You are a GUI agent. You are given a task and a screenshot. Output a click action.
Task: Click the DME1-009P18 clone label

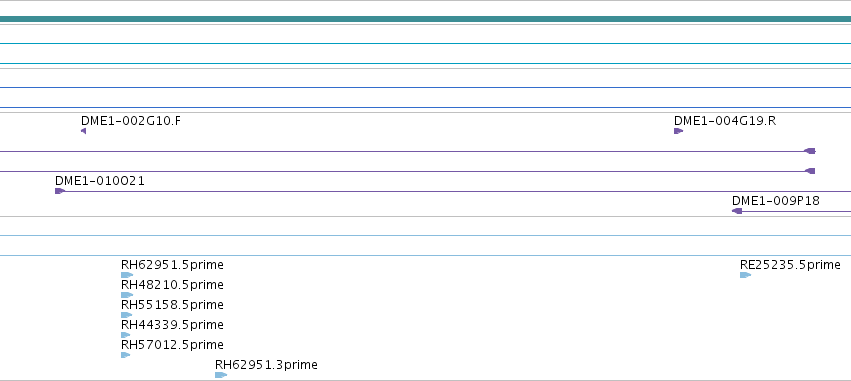coord(776,201)
